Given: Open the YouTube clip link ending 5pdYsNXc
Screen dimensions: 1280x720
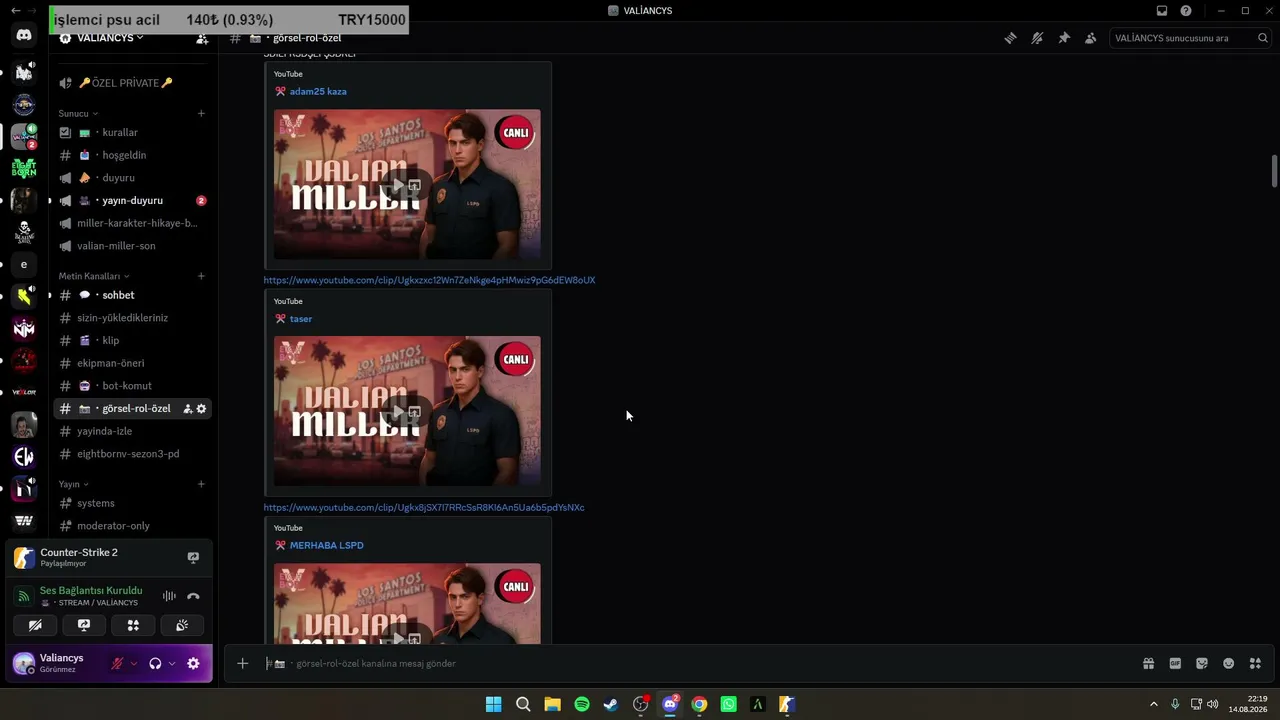Looking at the screenshot, I should point(424,507).
